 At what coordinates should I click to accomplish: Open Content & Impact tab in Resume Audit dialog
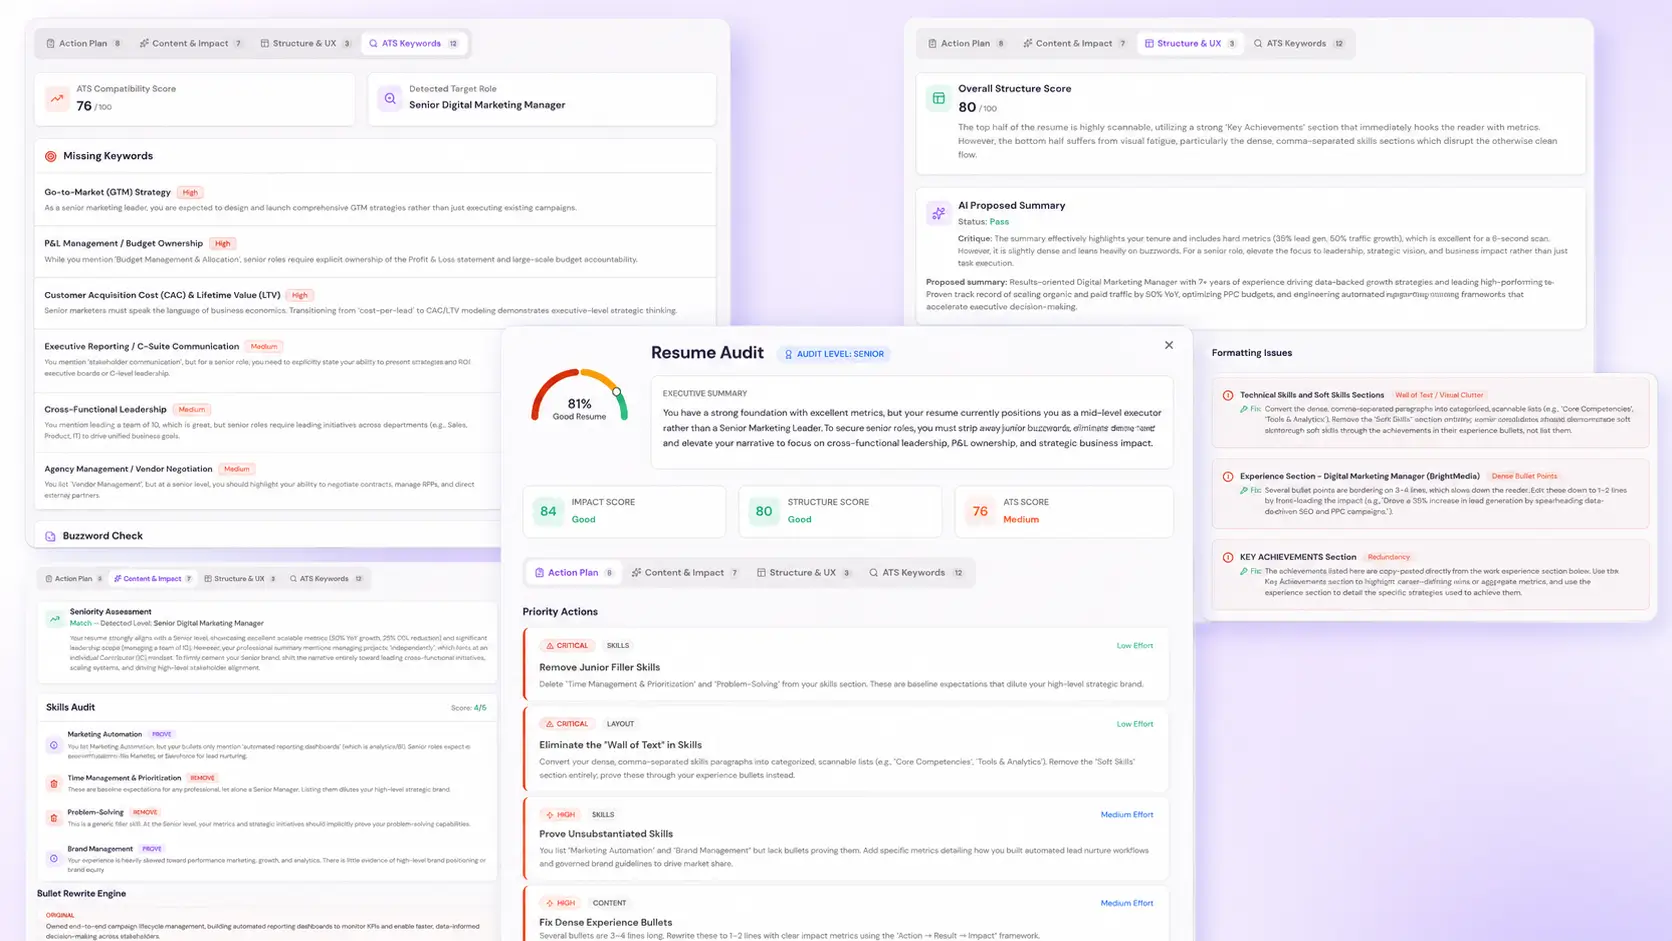coord(685,573)
